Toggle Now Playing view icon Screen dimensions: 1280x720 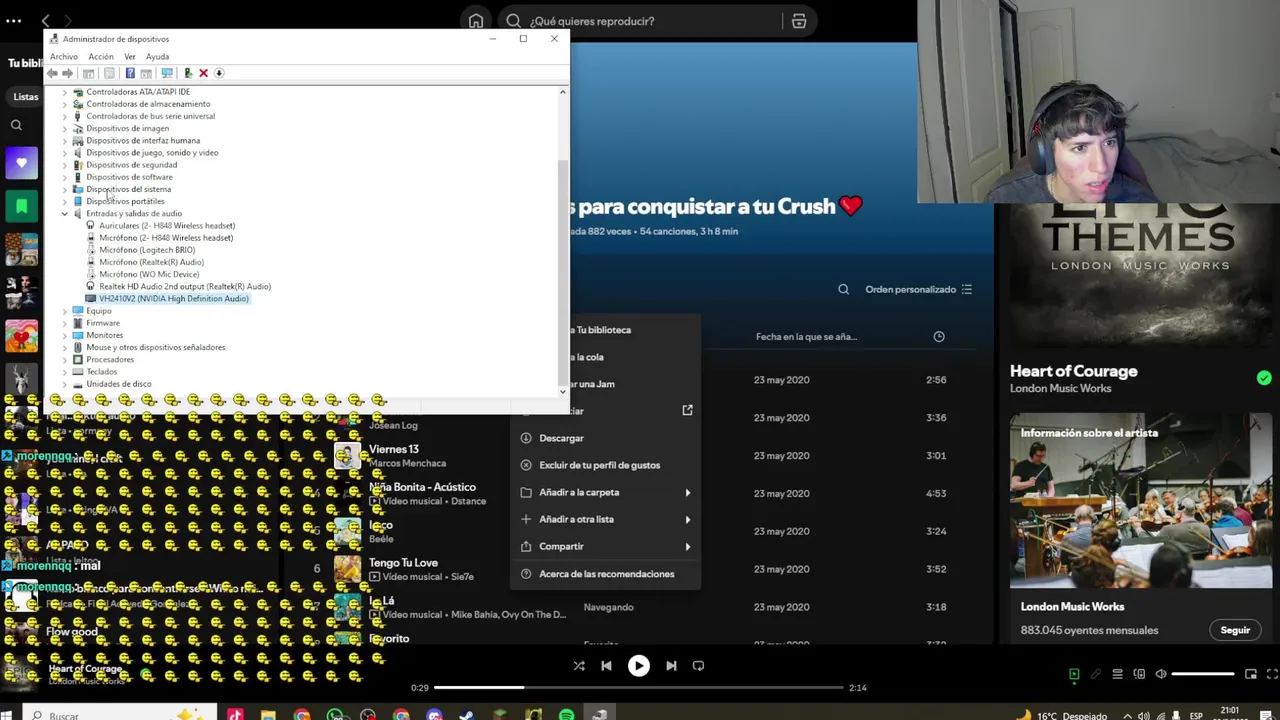click(1074, 674)
